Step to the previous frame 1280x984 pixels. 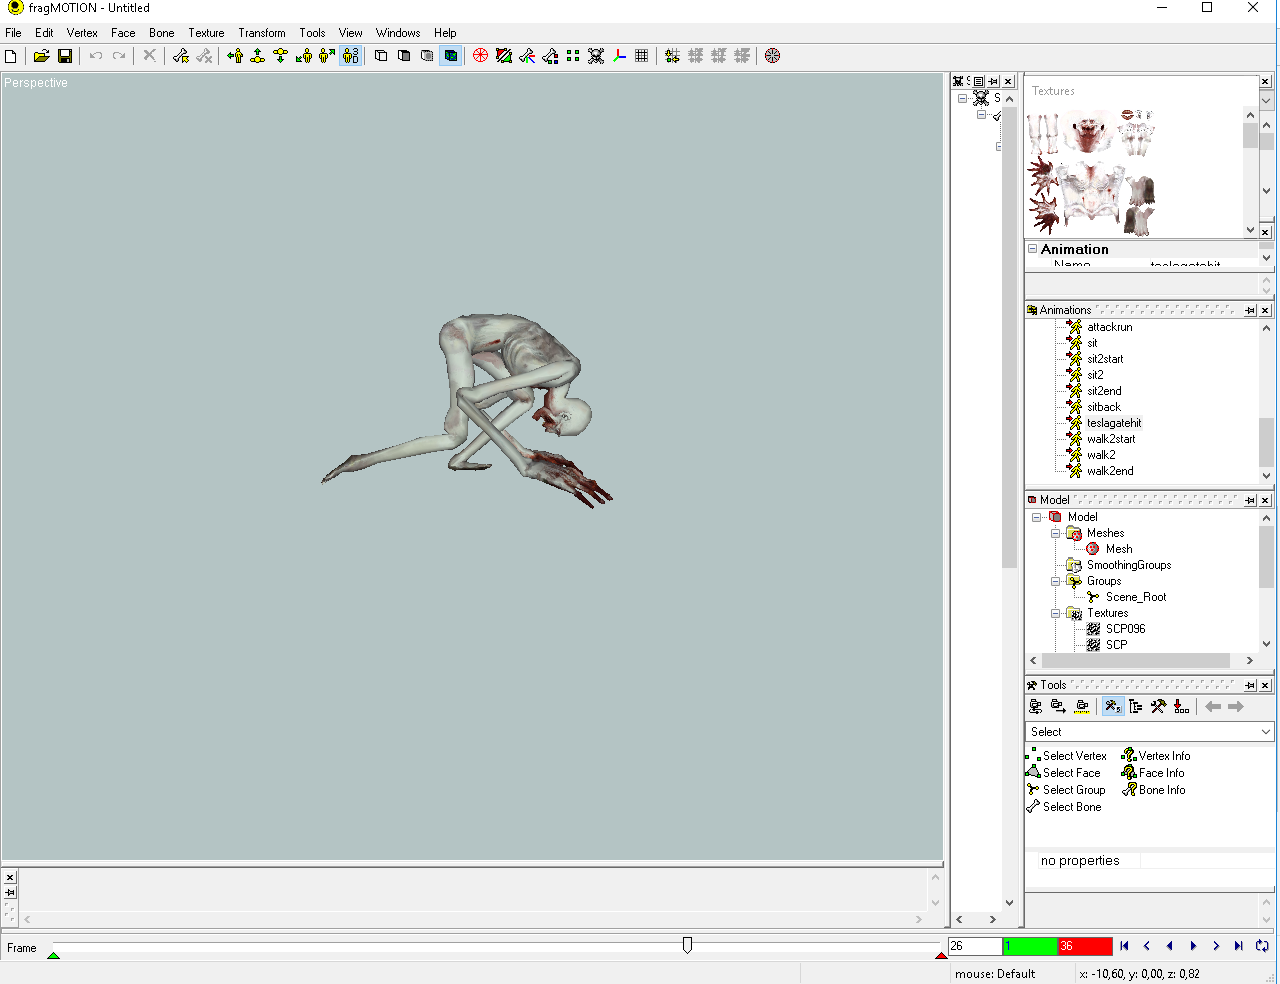(x=1147, y=946)
